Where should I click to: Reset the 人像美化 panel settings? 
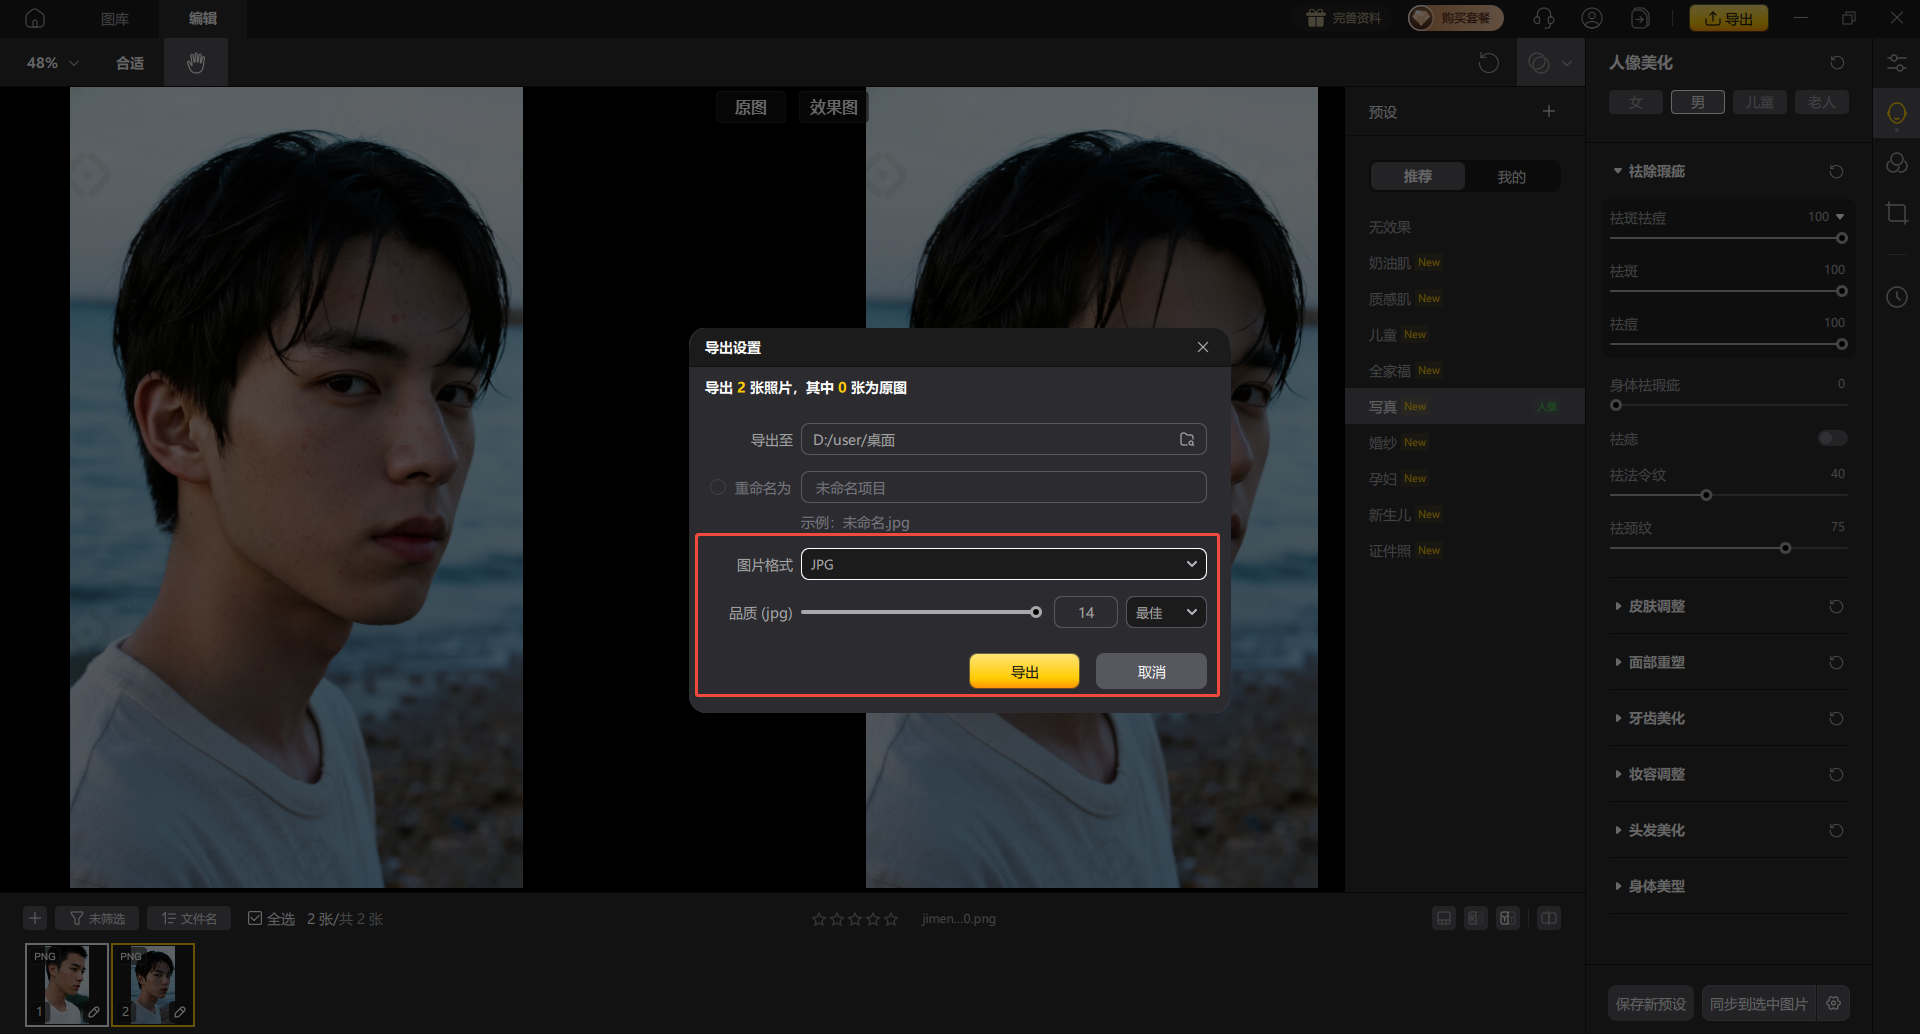[1837, 63]
